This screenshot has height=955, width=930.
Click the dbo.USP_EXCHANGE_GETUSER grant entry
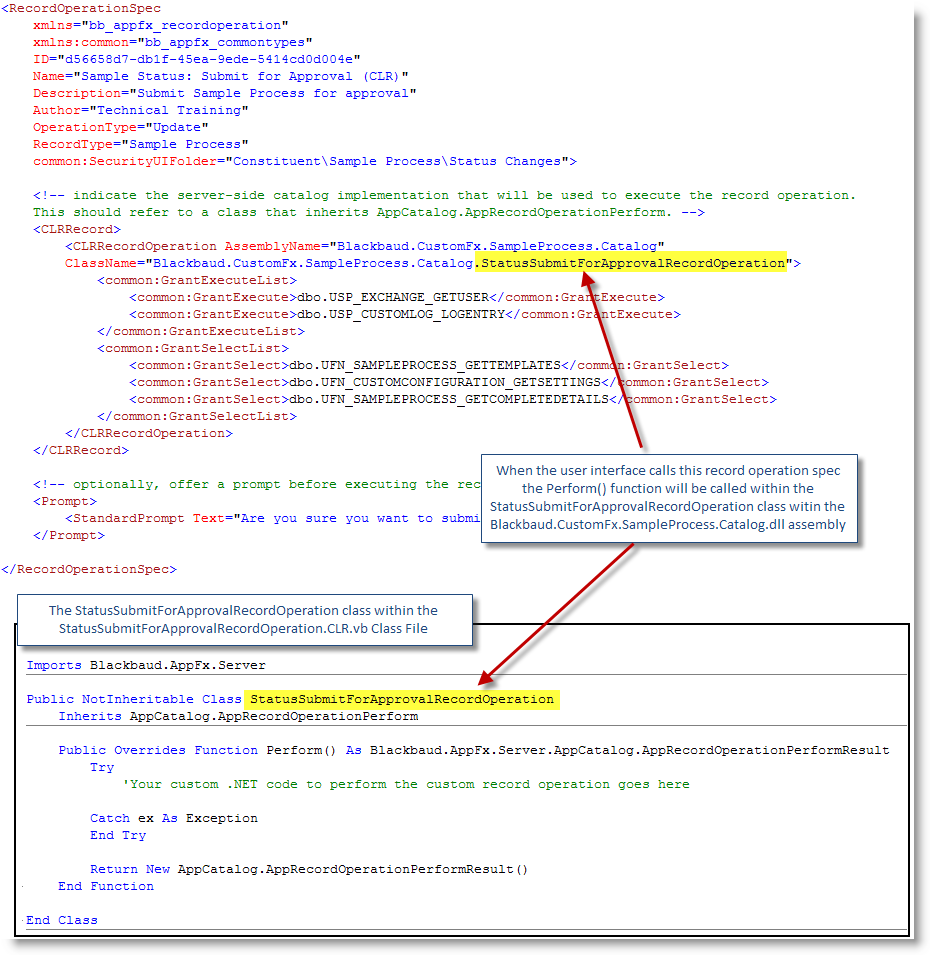[397, 298]
